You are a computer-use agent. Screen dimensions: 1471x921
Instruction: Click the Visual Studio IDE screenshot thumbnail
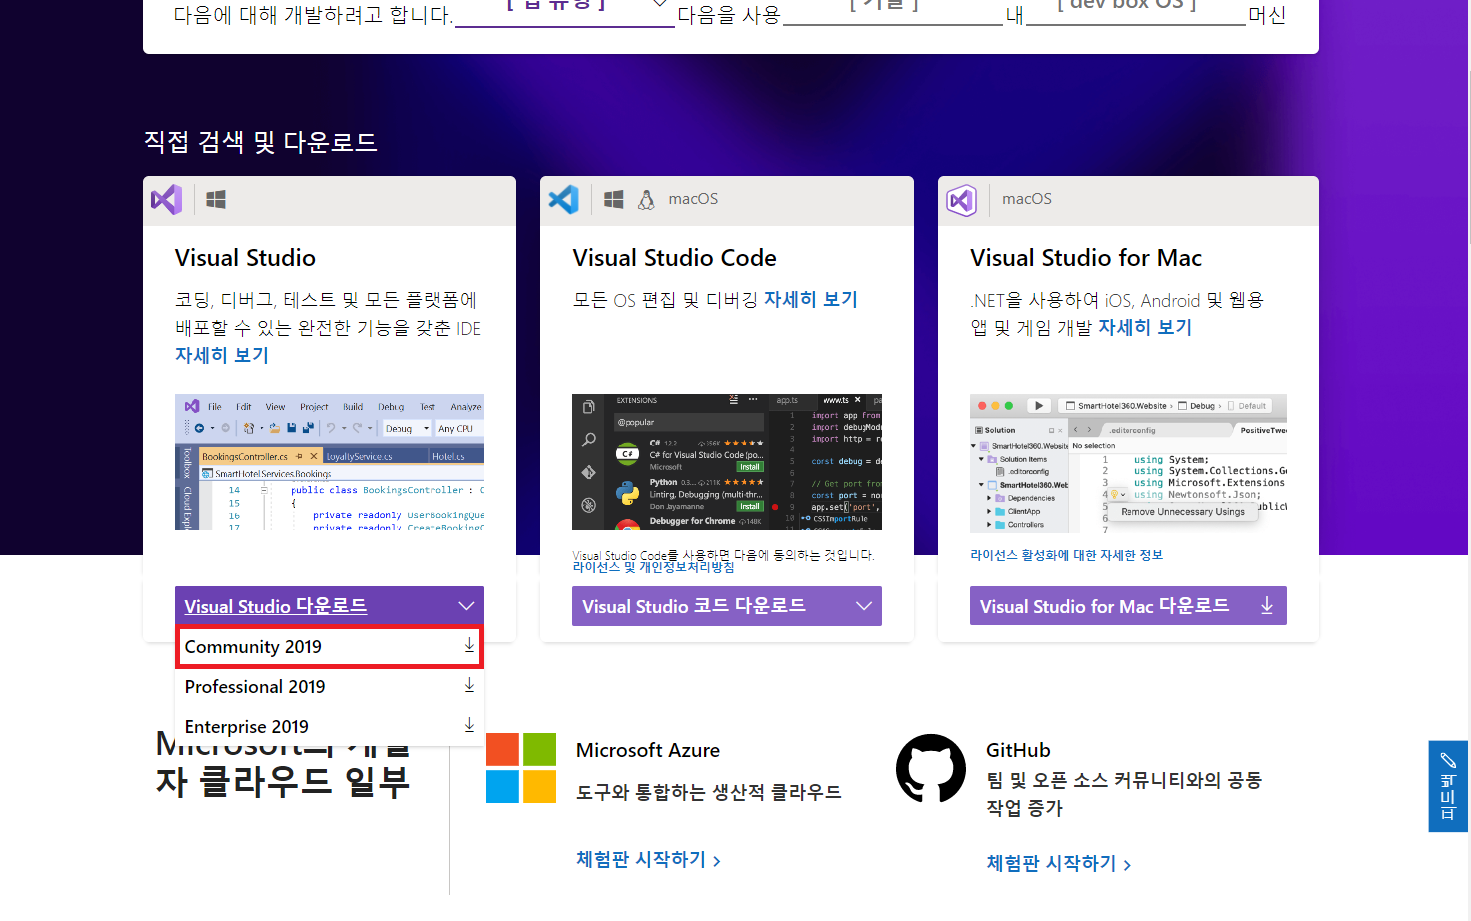[329, 462]
